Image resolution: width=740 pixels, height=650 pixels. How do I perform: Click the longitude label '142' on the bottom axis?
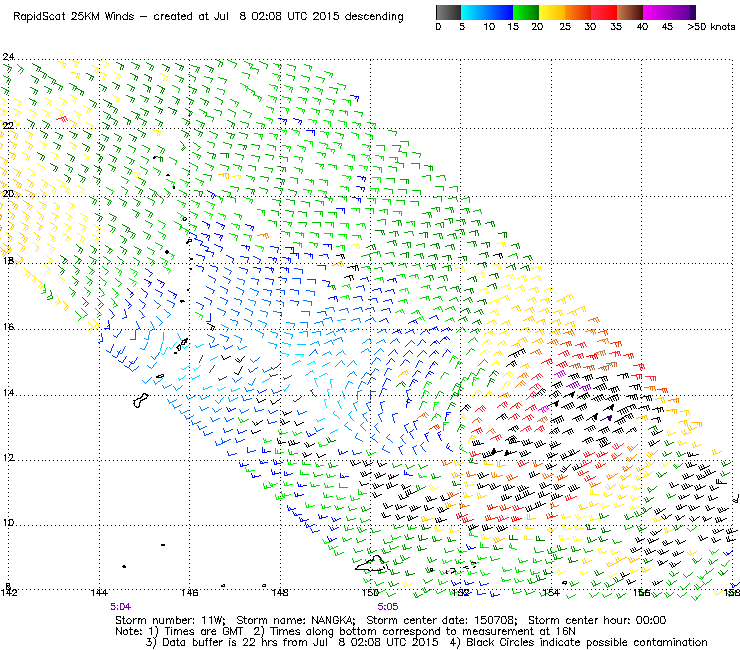tap(9, 593)
